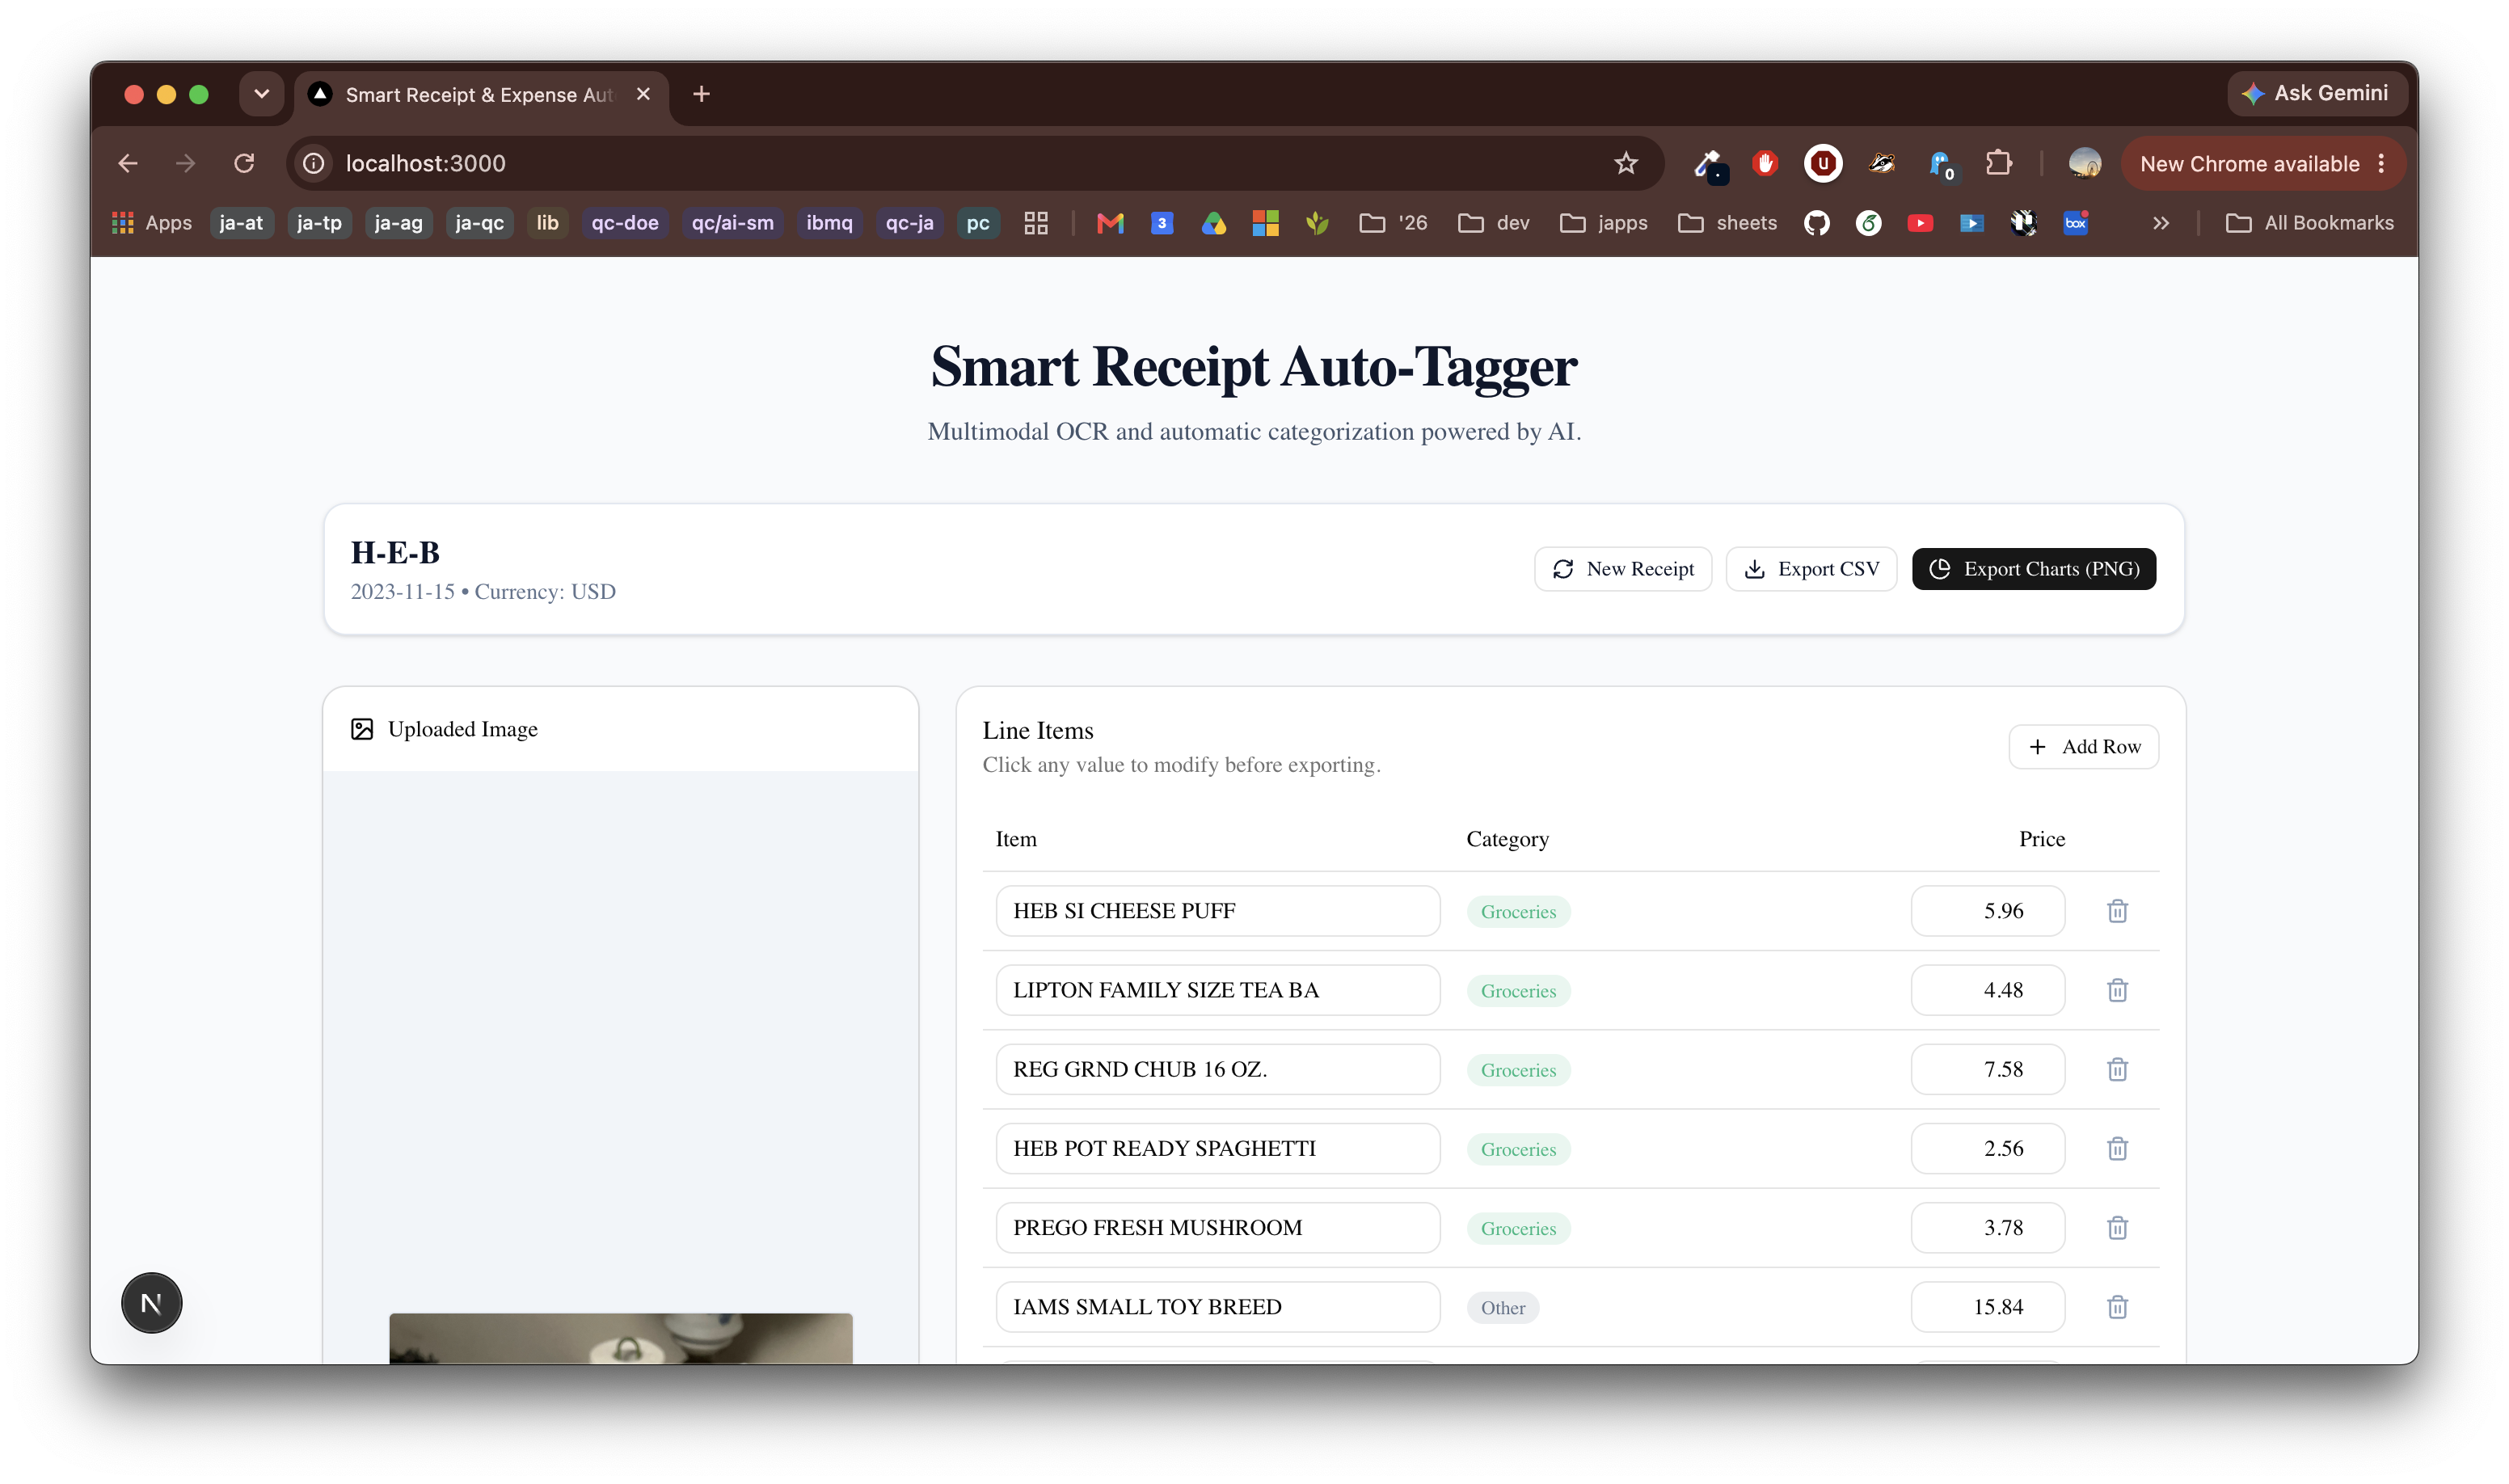The image size is (2509, 1484).
Task: Open the Extensions puzzle-piece menu
Action: click(x=1999, y=163)
